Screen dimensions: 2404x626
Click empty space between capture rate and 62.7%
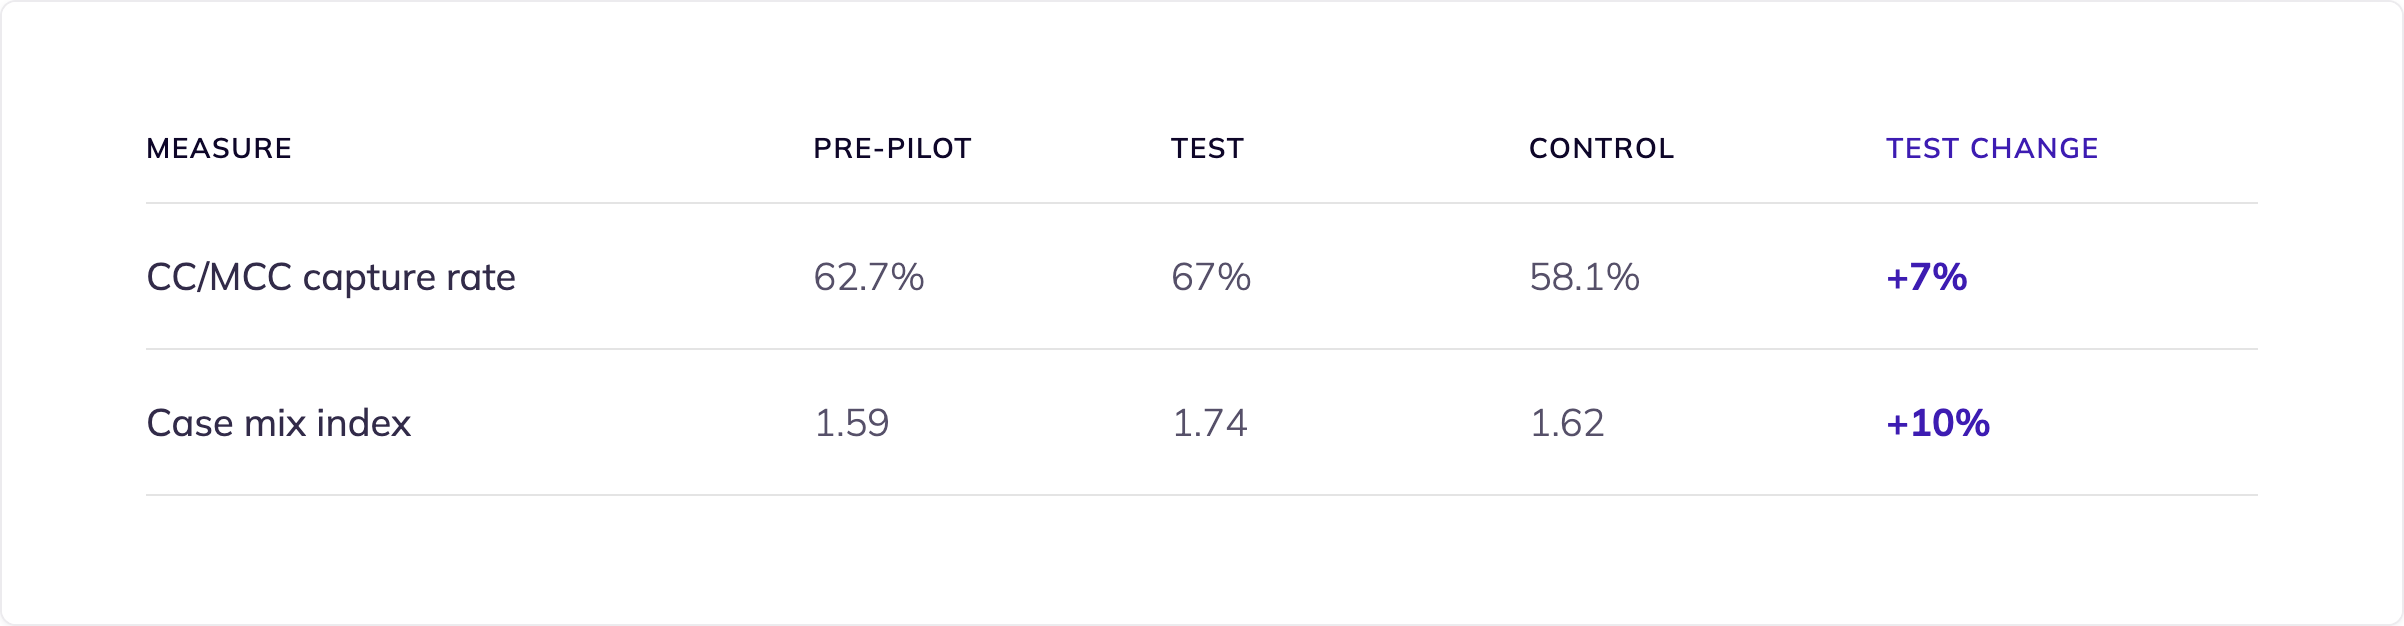[x=665, y=277]
